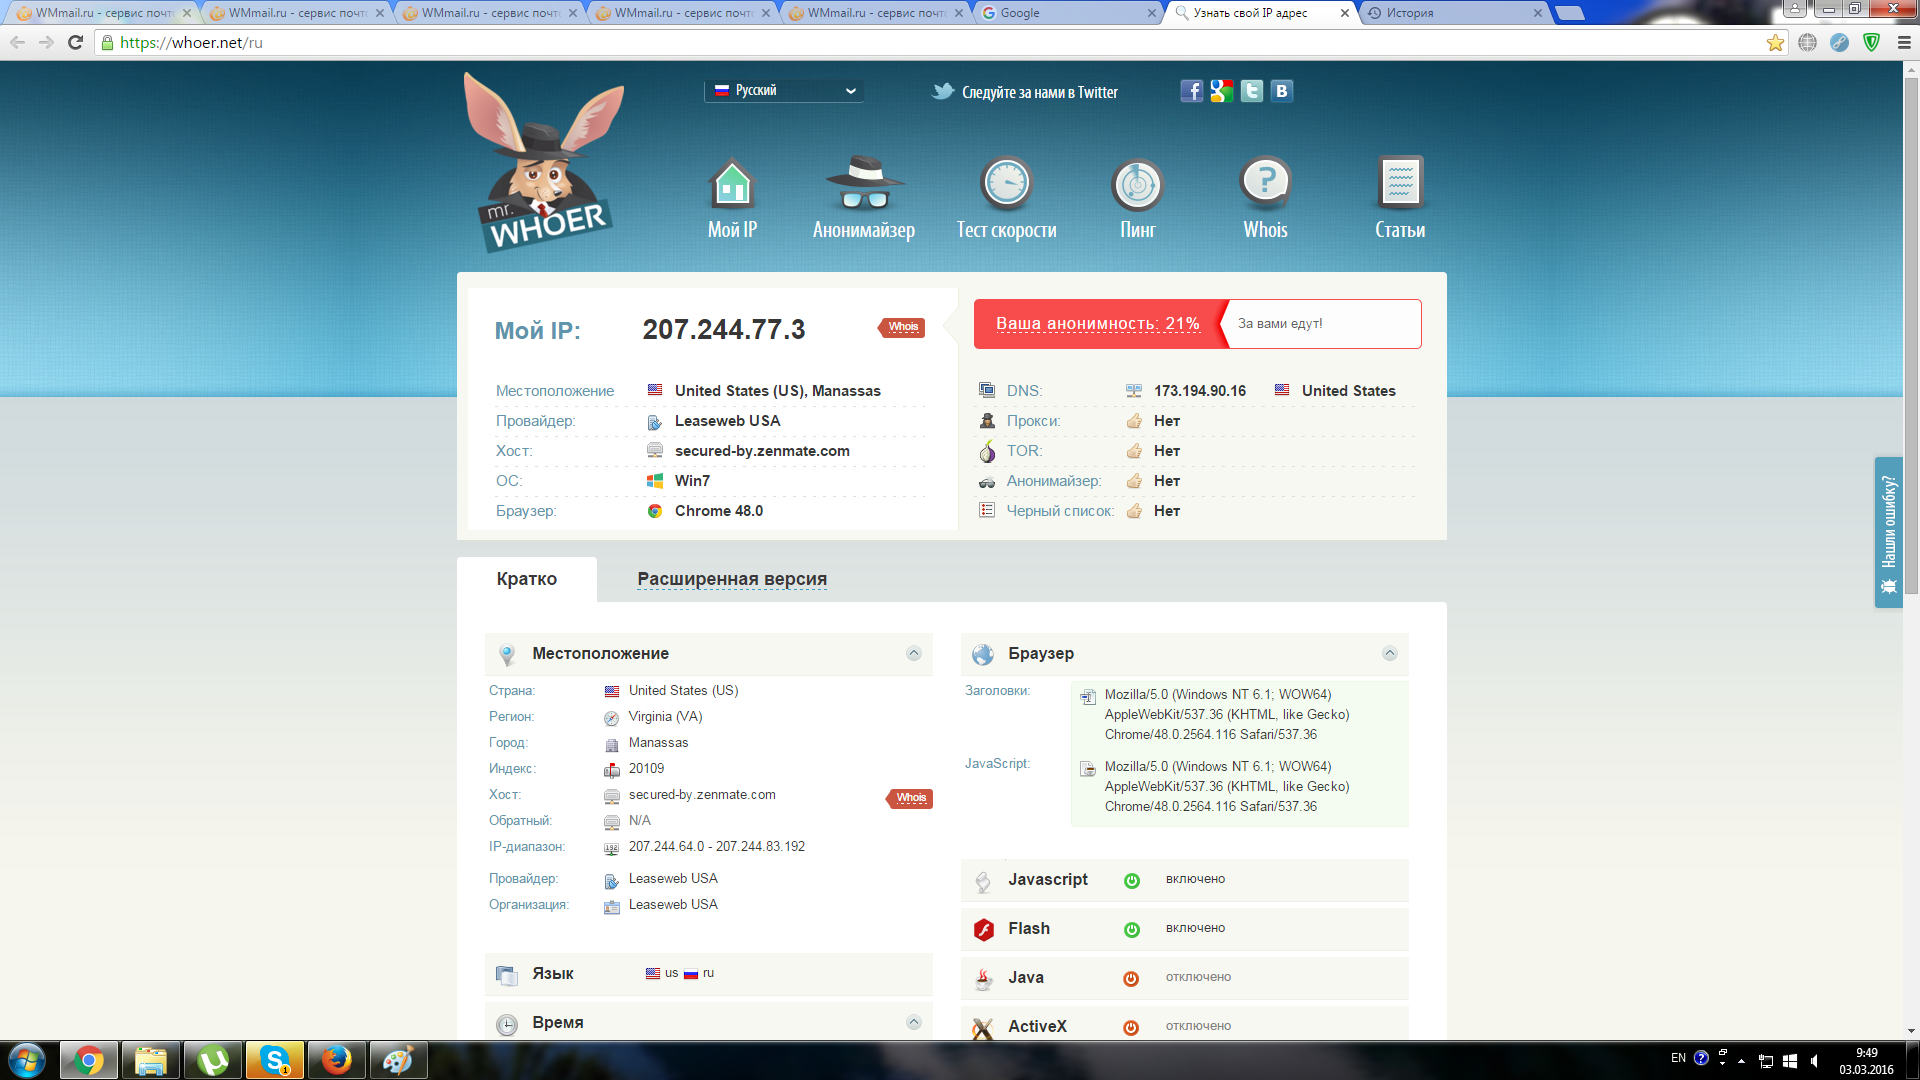The width and height of the screenshot is (1920, 1080).
Task: Click the Facebook share icon
Action: (x=1191, y=91)
